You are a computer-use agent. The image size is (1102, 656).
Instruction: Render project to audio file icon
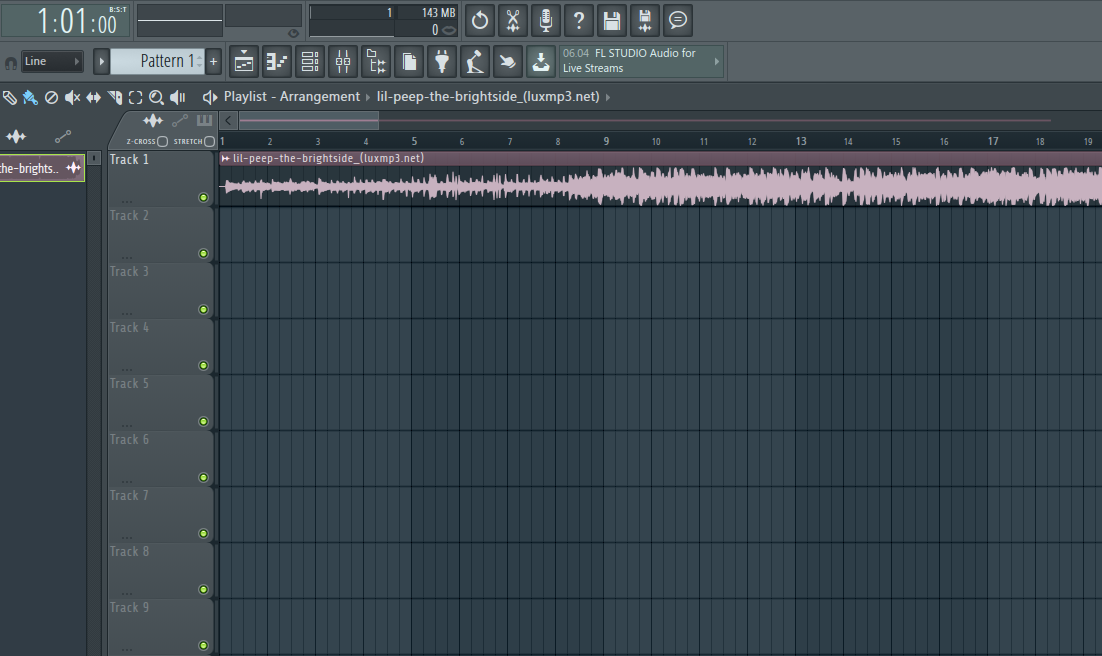(645, 20)
